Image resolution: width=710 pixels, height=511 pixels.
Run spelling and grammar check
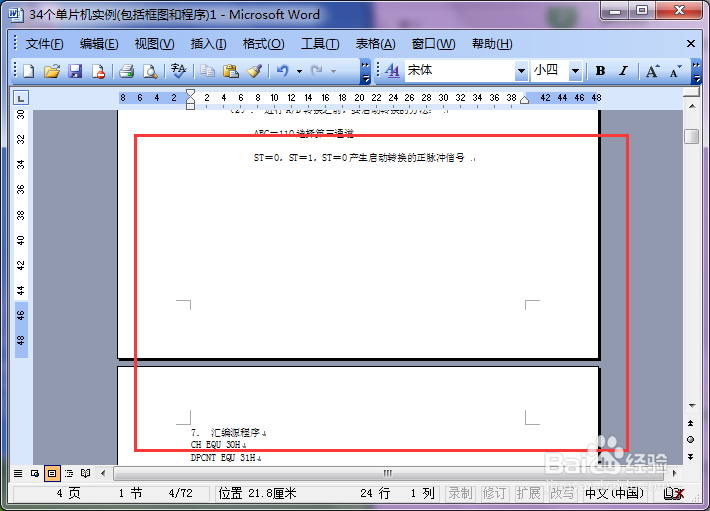coord(178,71)
